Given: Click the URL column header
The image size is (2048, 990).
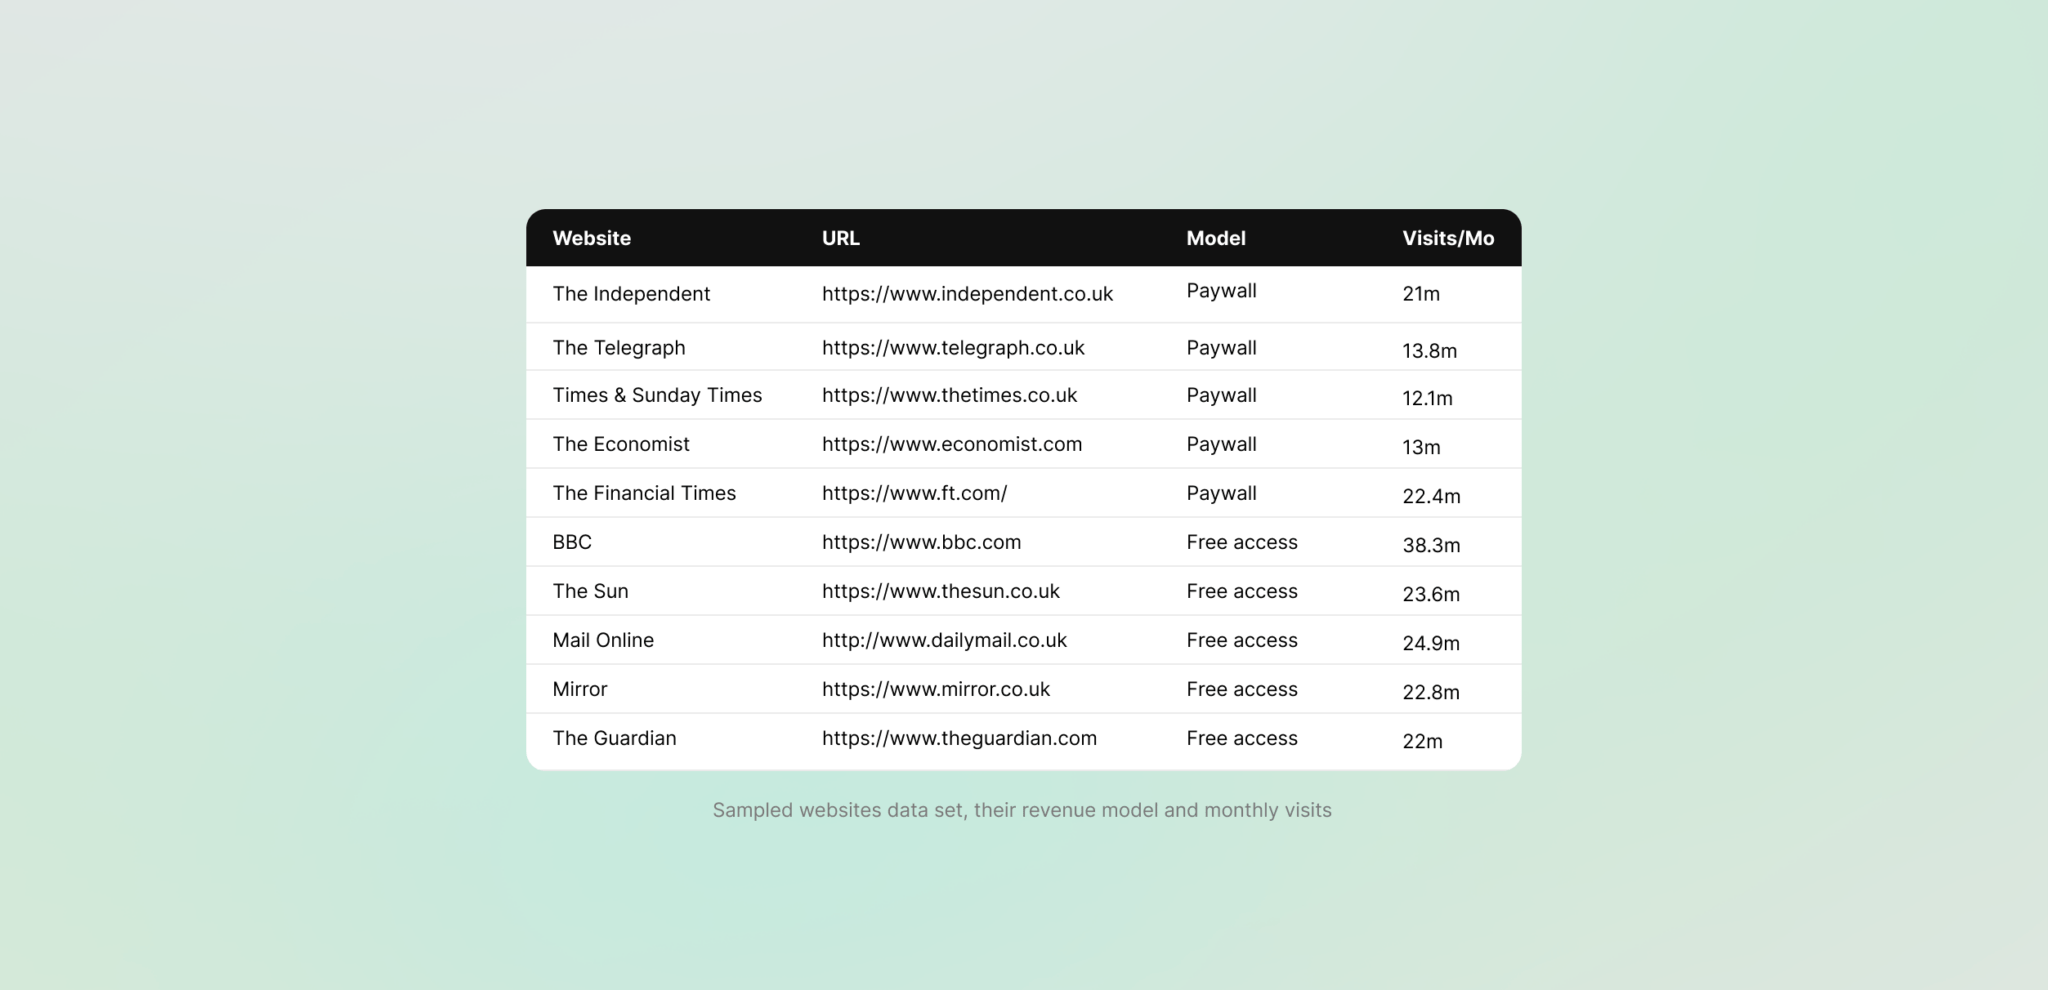Looking at the screenshot, I should (840, 238).
